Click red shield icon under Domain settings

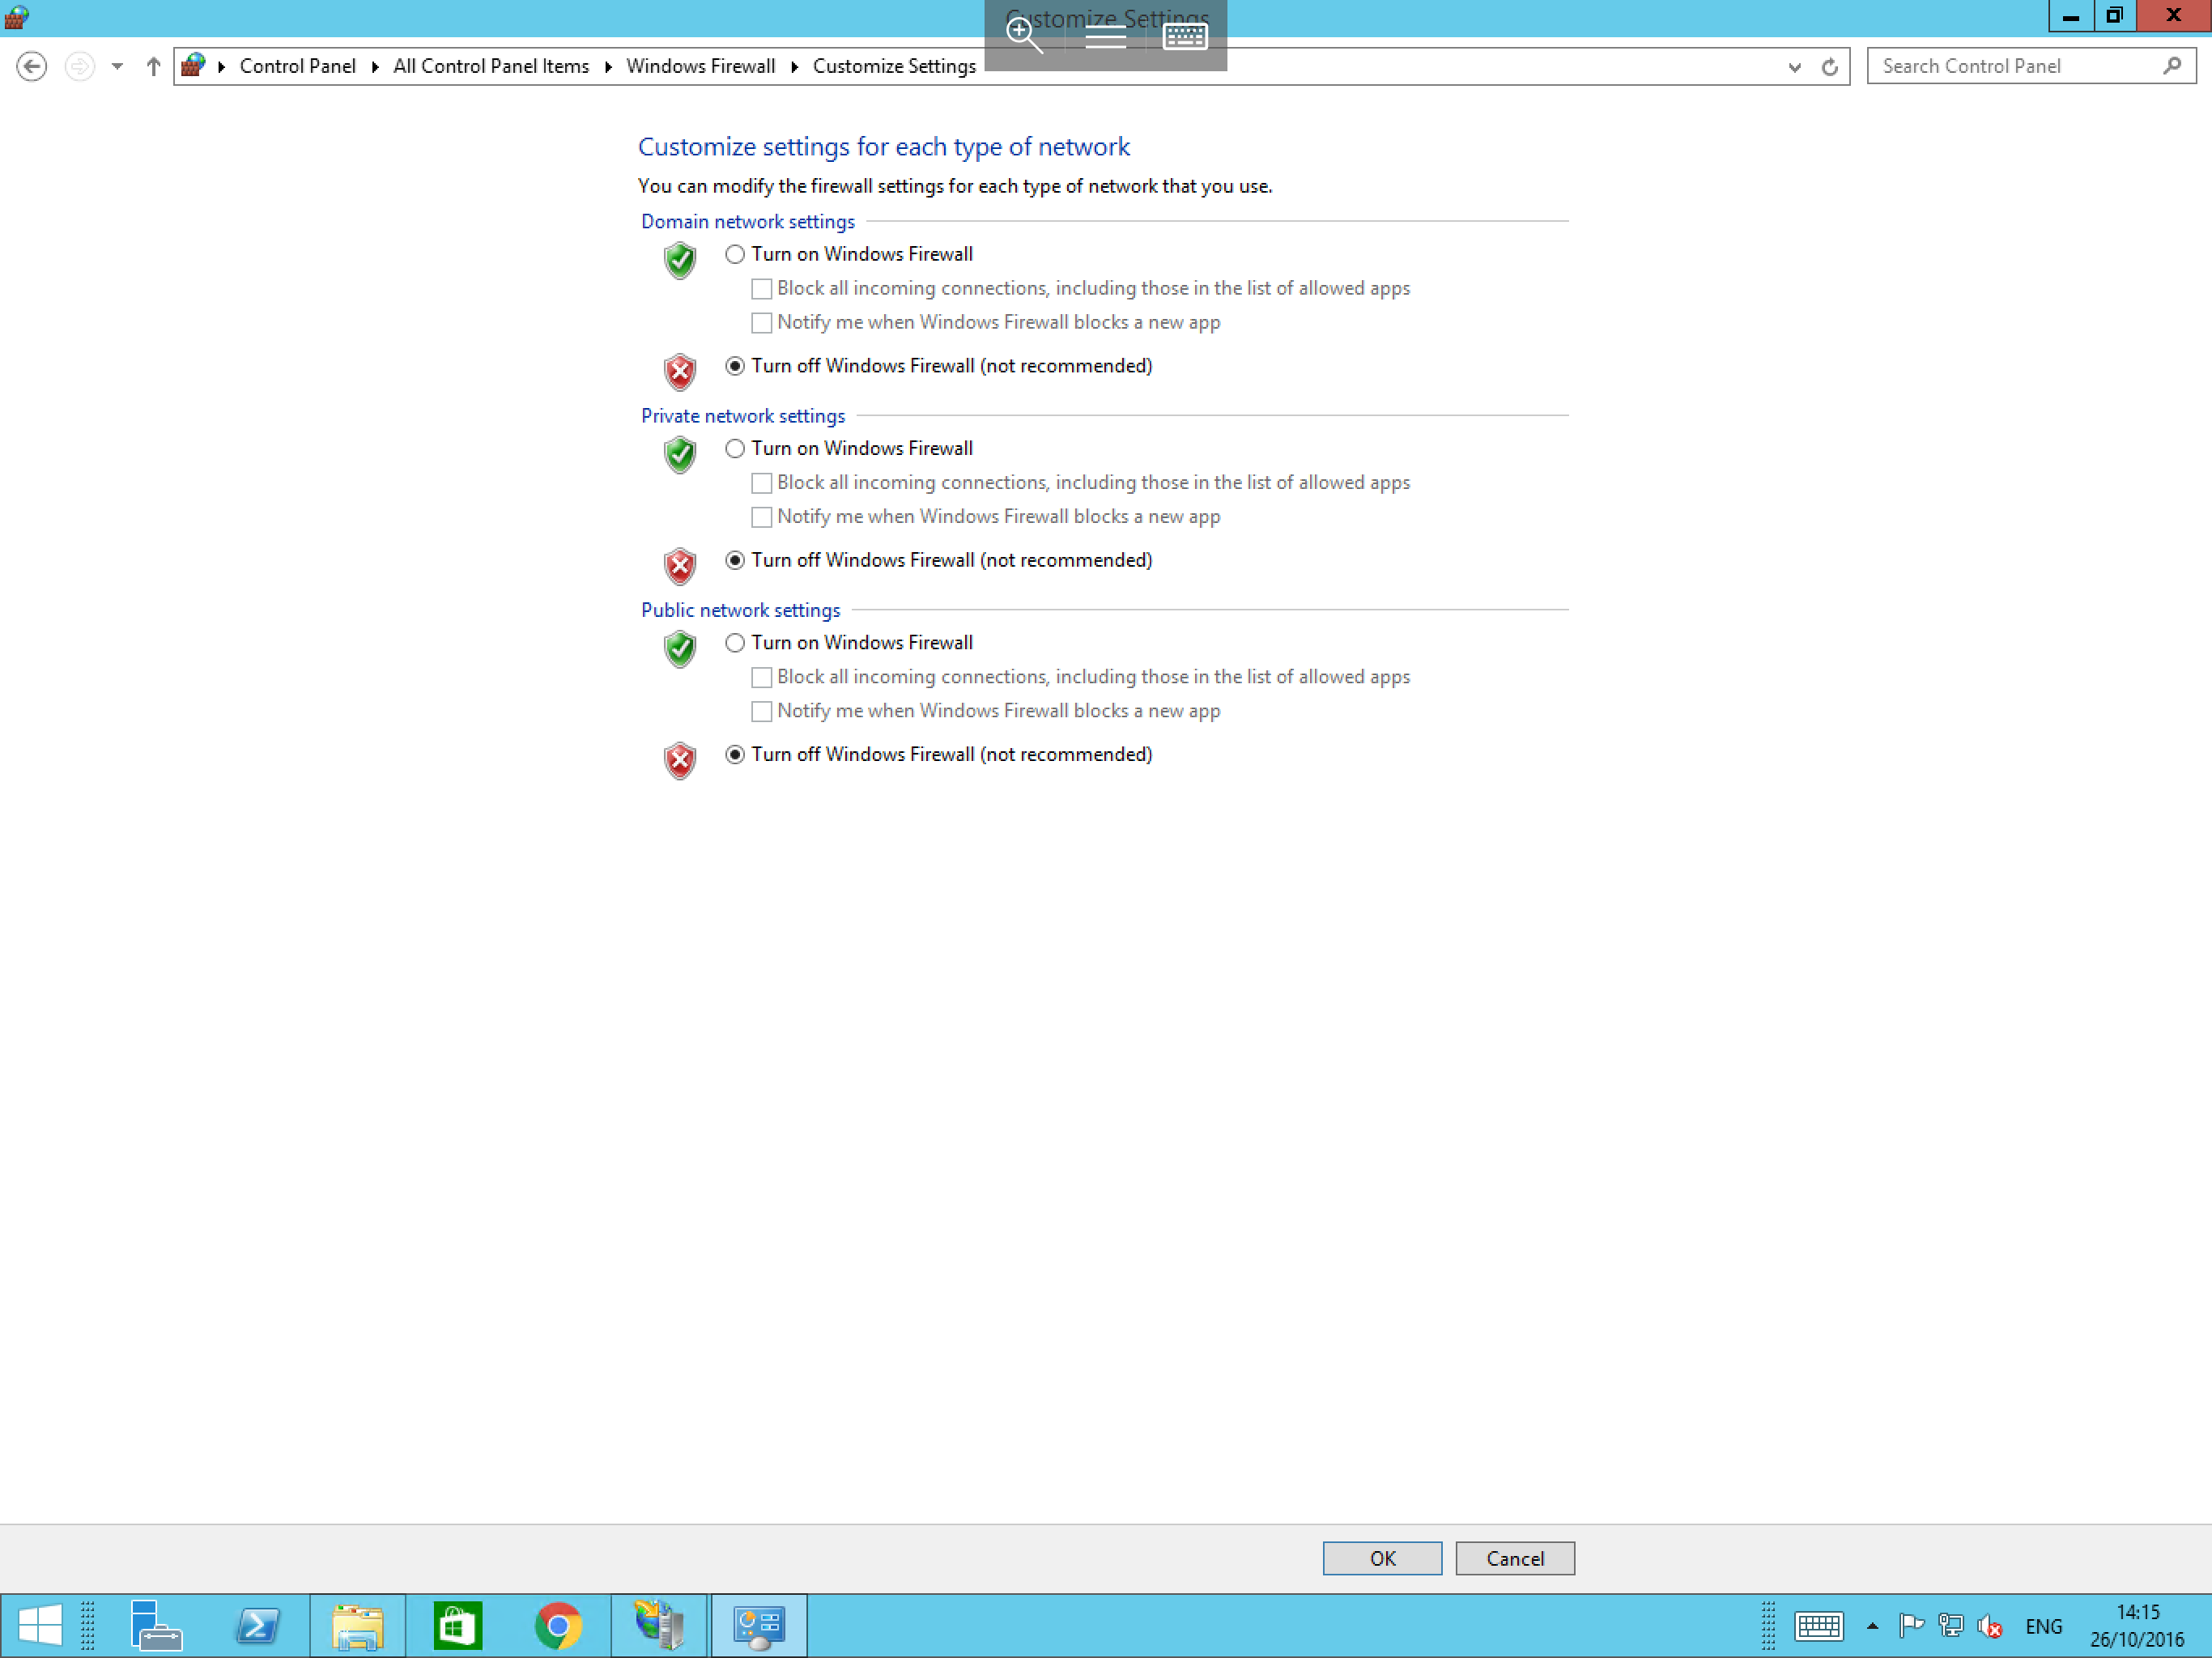click(680, 372)
